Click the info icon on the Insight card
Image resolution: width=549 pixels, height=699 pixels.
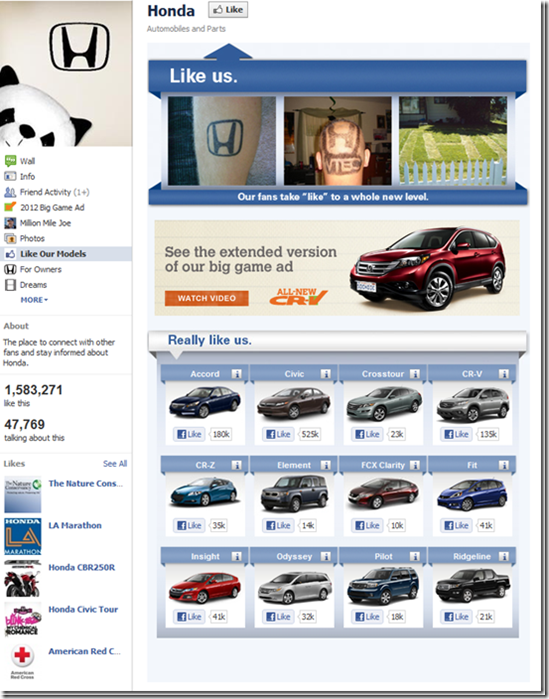pyautogui.click(x=236, y=556)
